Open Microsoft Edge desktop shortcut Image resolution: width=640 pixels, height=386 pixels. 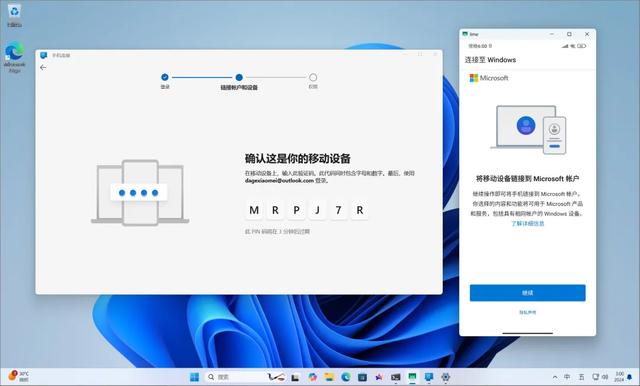14,57
